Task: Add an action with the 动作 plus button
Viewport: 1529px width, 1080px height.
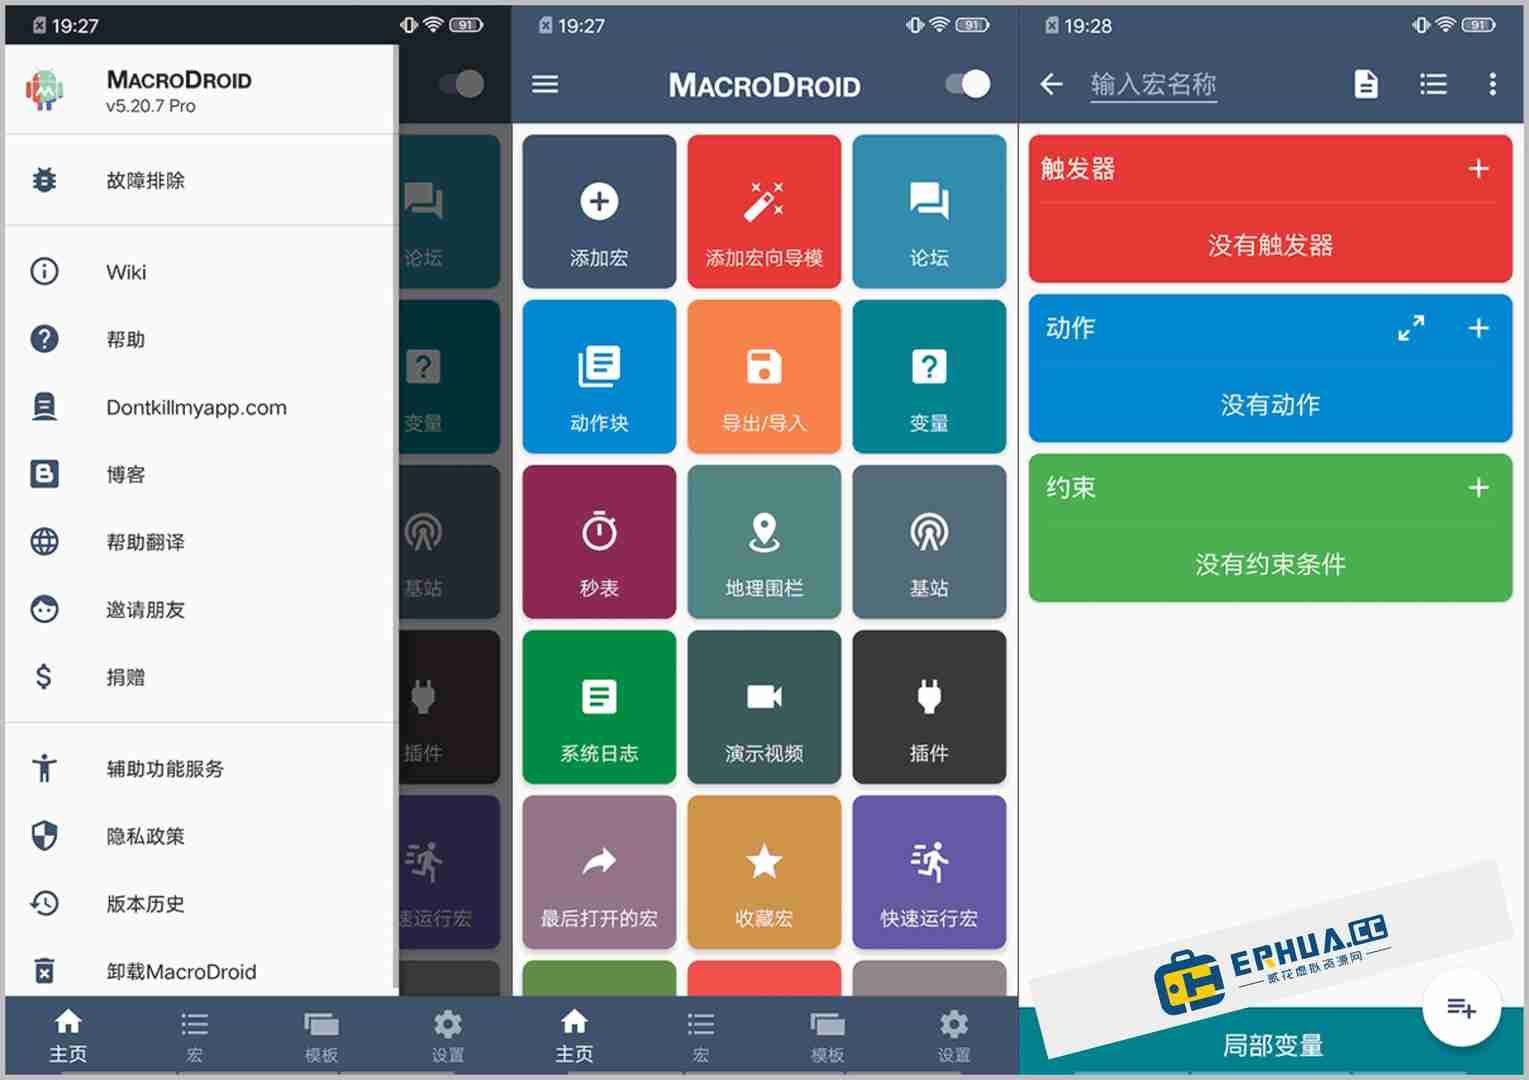Action: click(x=1479, y=328)
